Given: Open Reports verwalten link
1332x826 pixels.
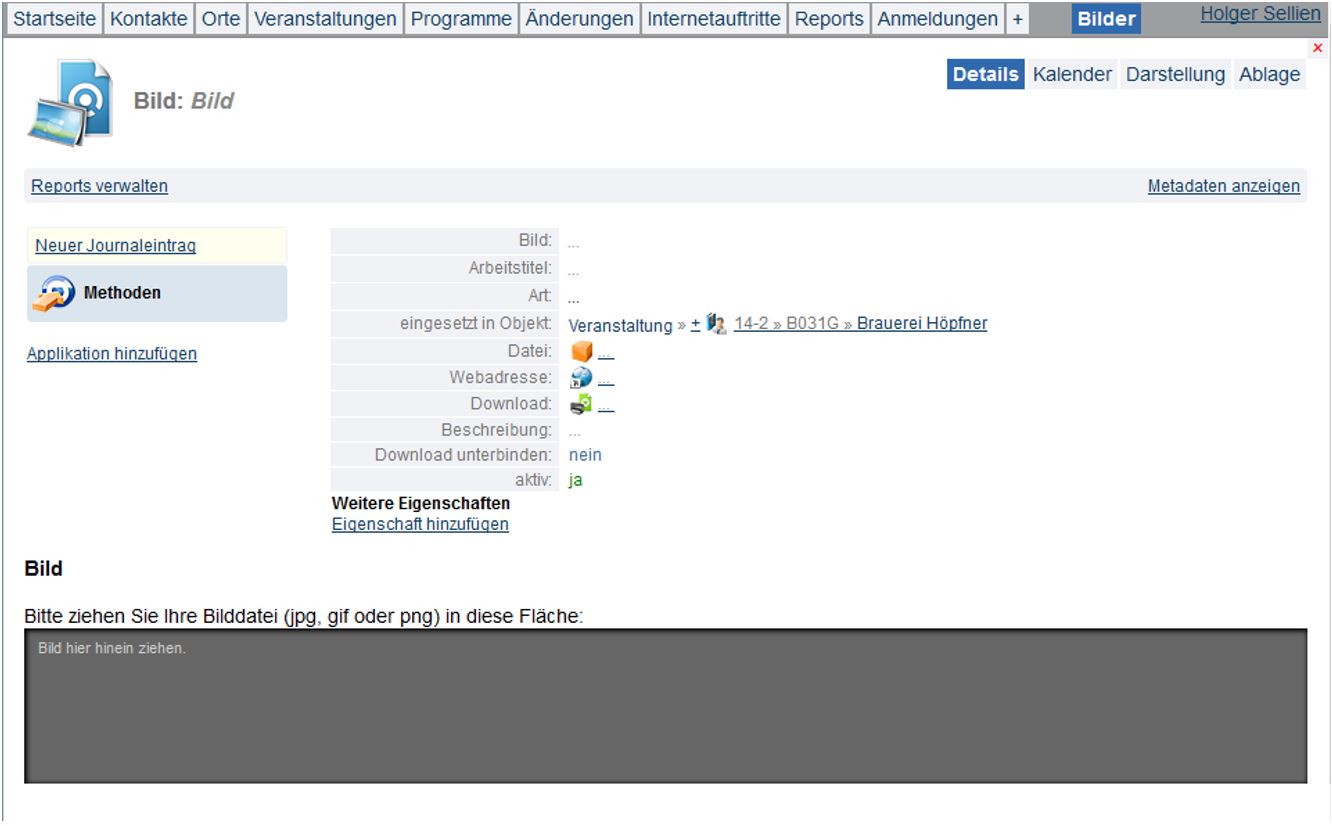Looking at the screenshot, I should (x=99, y=186).
